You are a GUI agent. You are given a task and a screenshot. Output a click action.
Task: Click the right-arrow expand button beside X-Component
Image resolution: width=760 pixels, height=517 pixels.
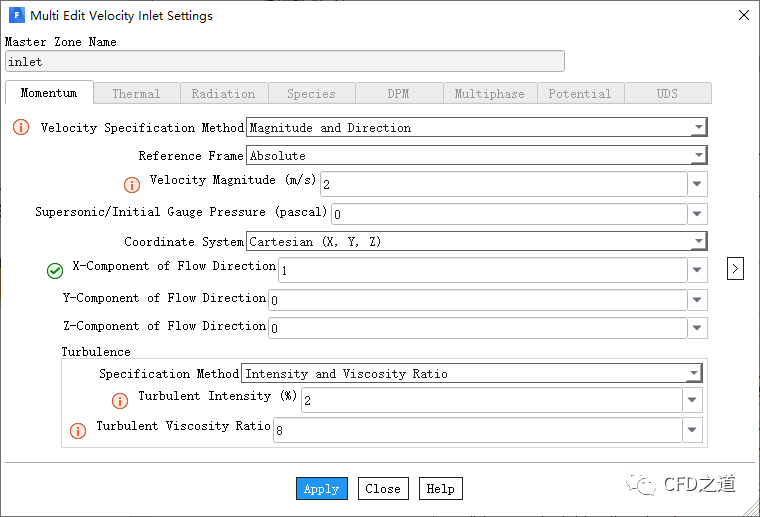pos(735,269)
